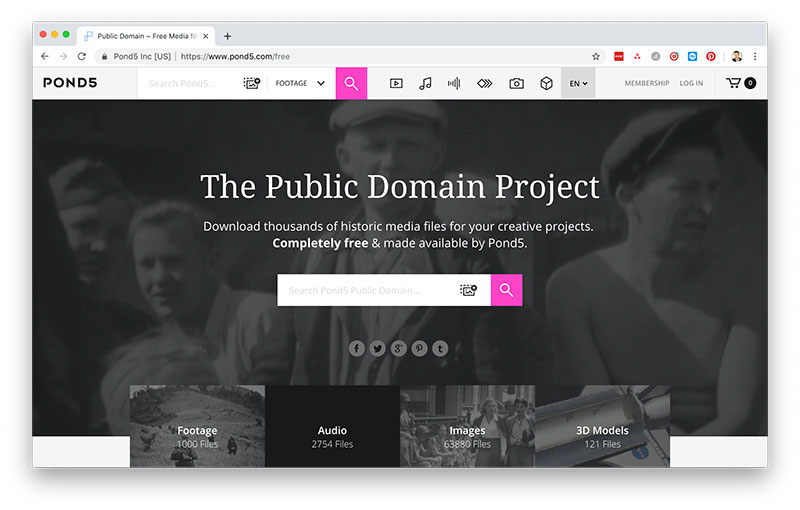Go back in browser

tap(45, 56)
